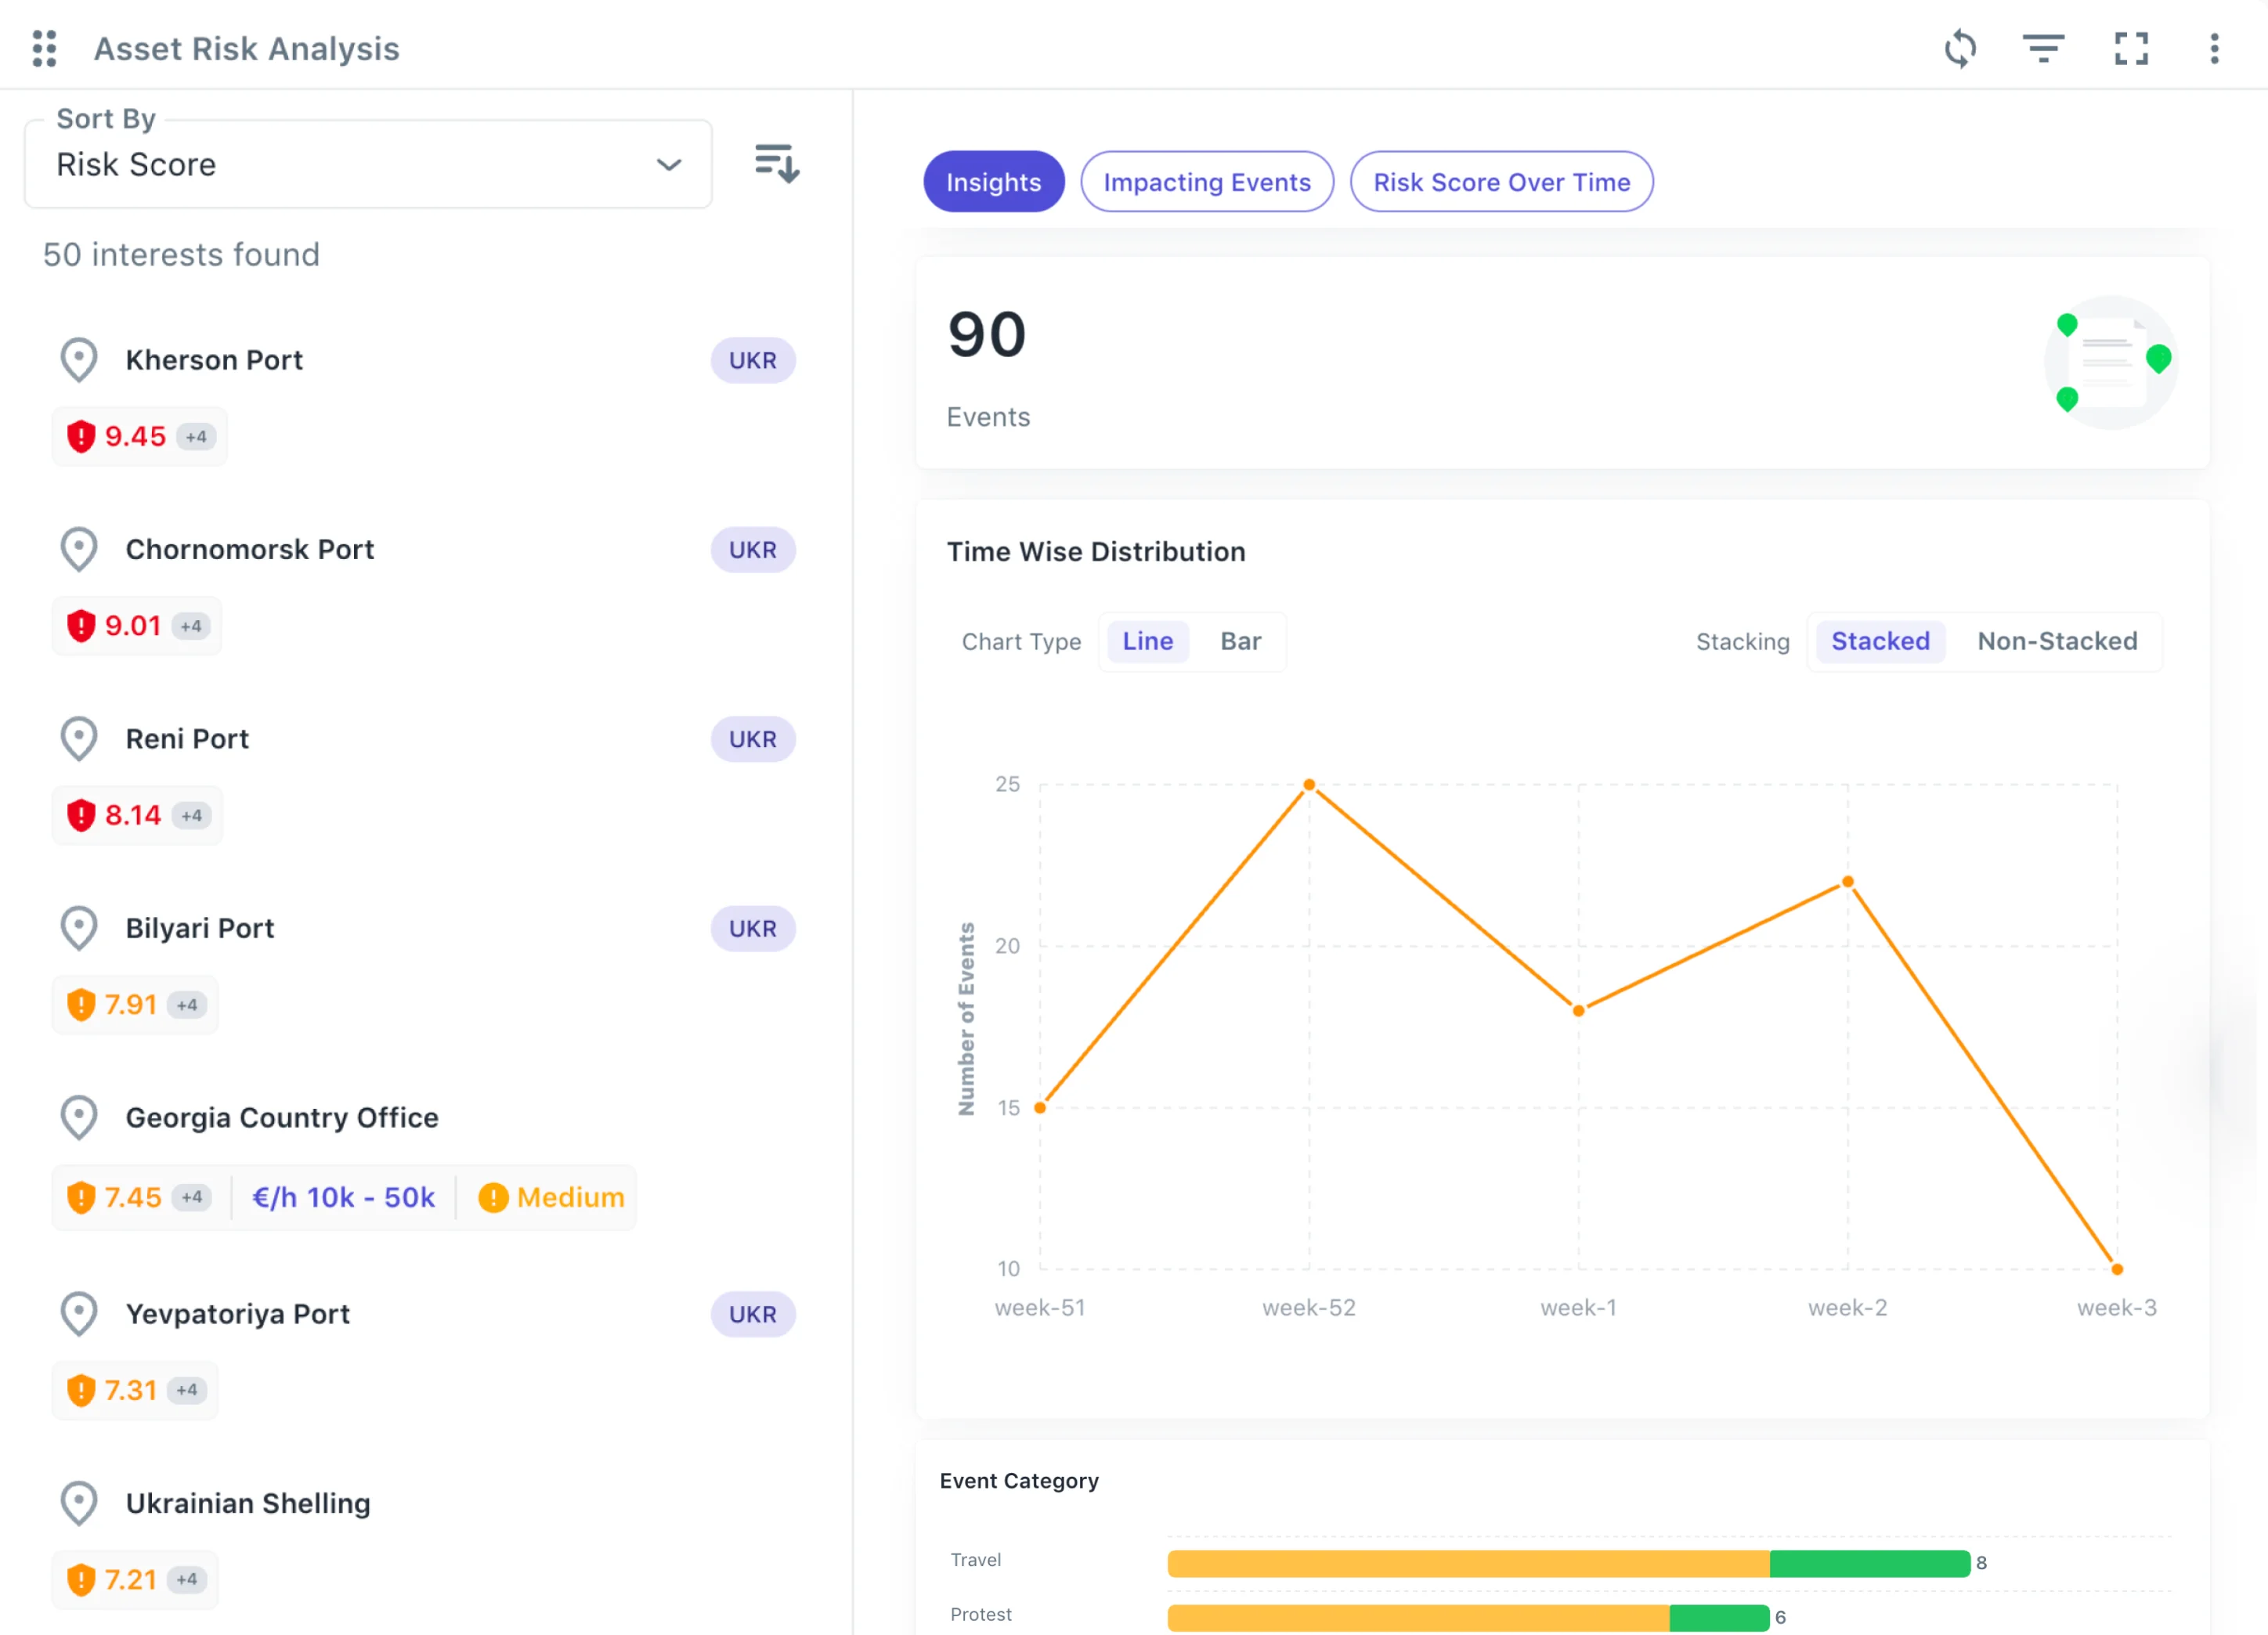Select the Bilyari Port interest
Viewport: 2268px width, 1635px height.
(200, 928)
